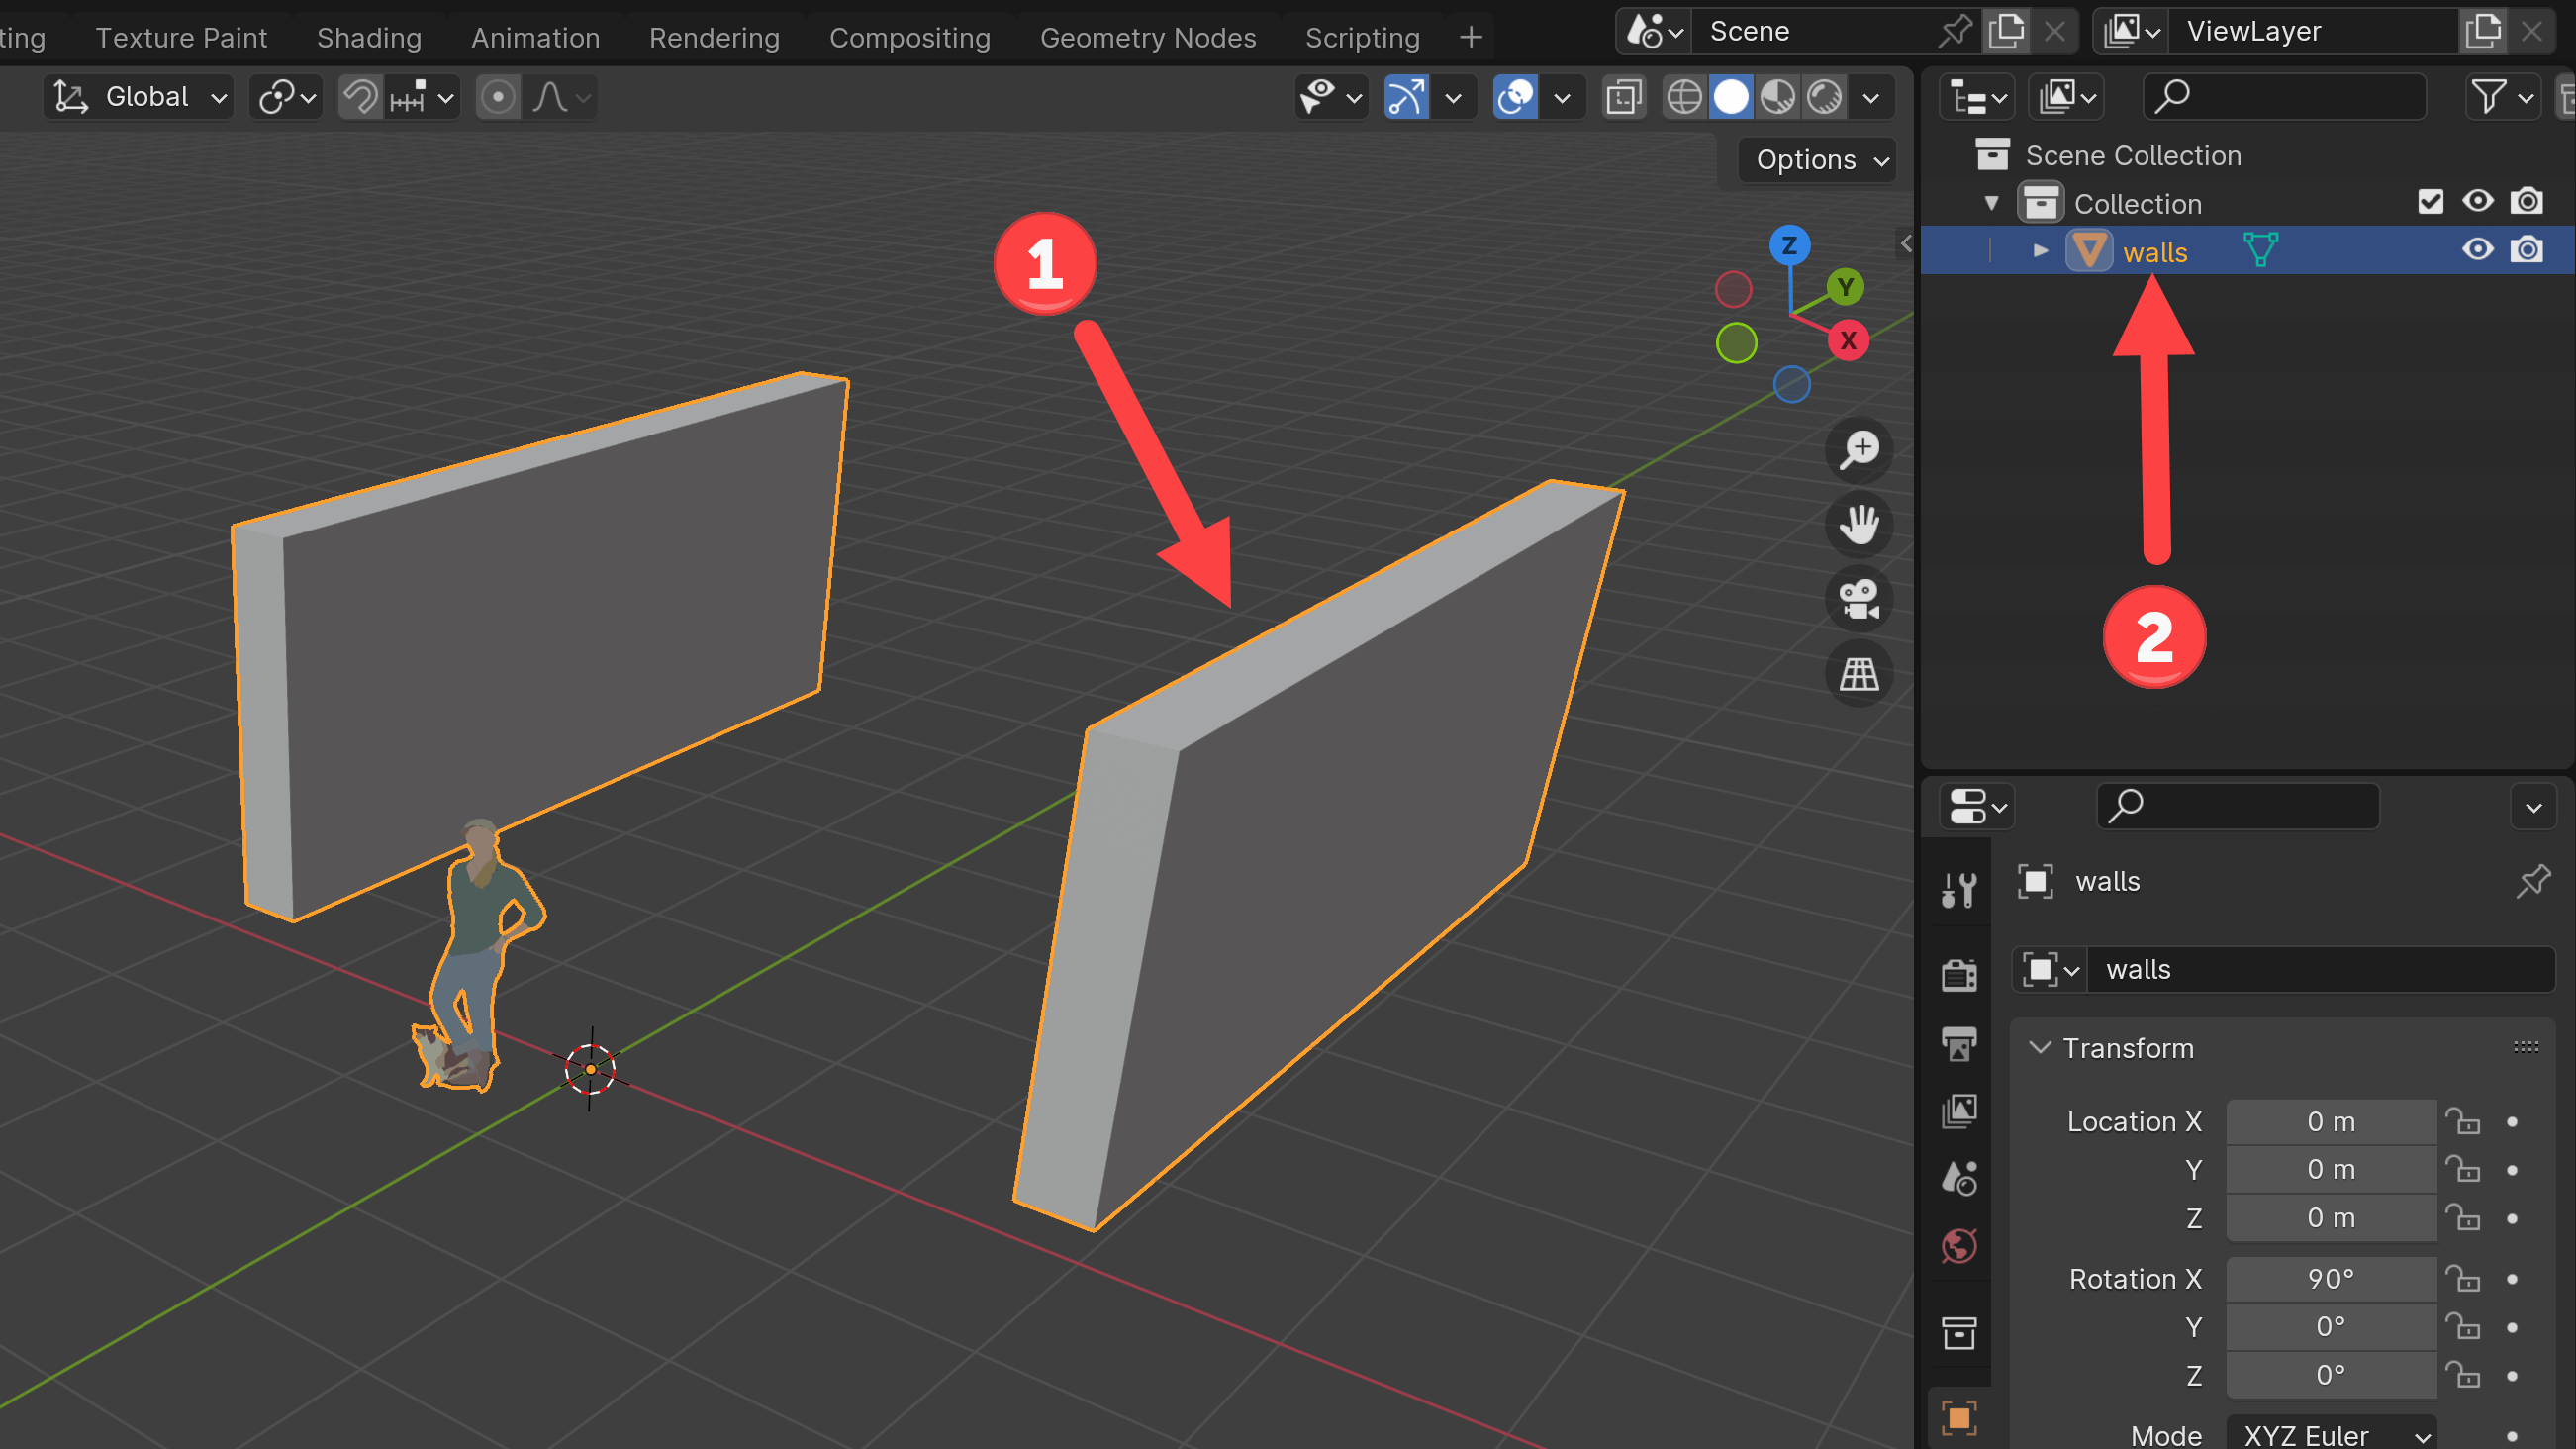Expand the walls object in outliner

tap(2040, 251)
